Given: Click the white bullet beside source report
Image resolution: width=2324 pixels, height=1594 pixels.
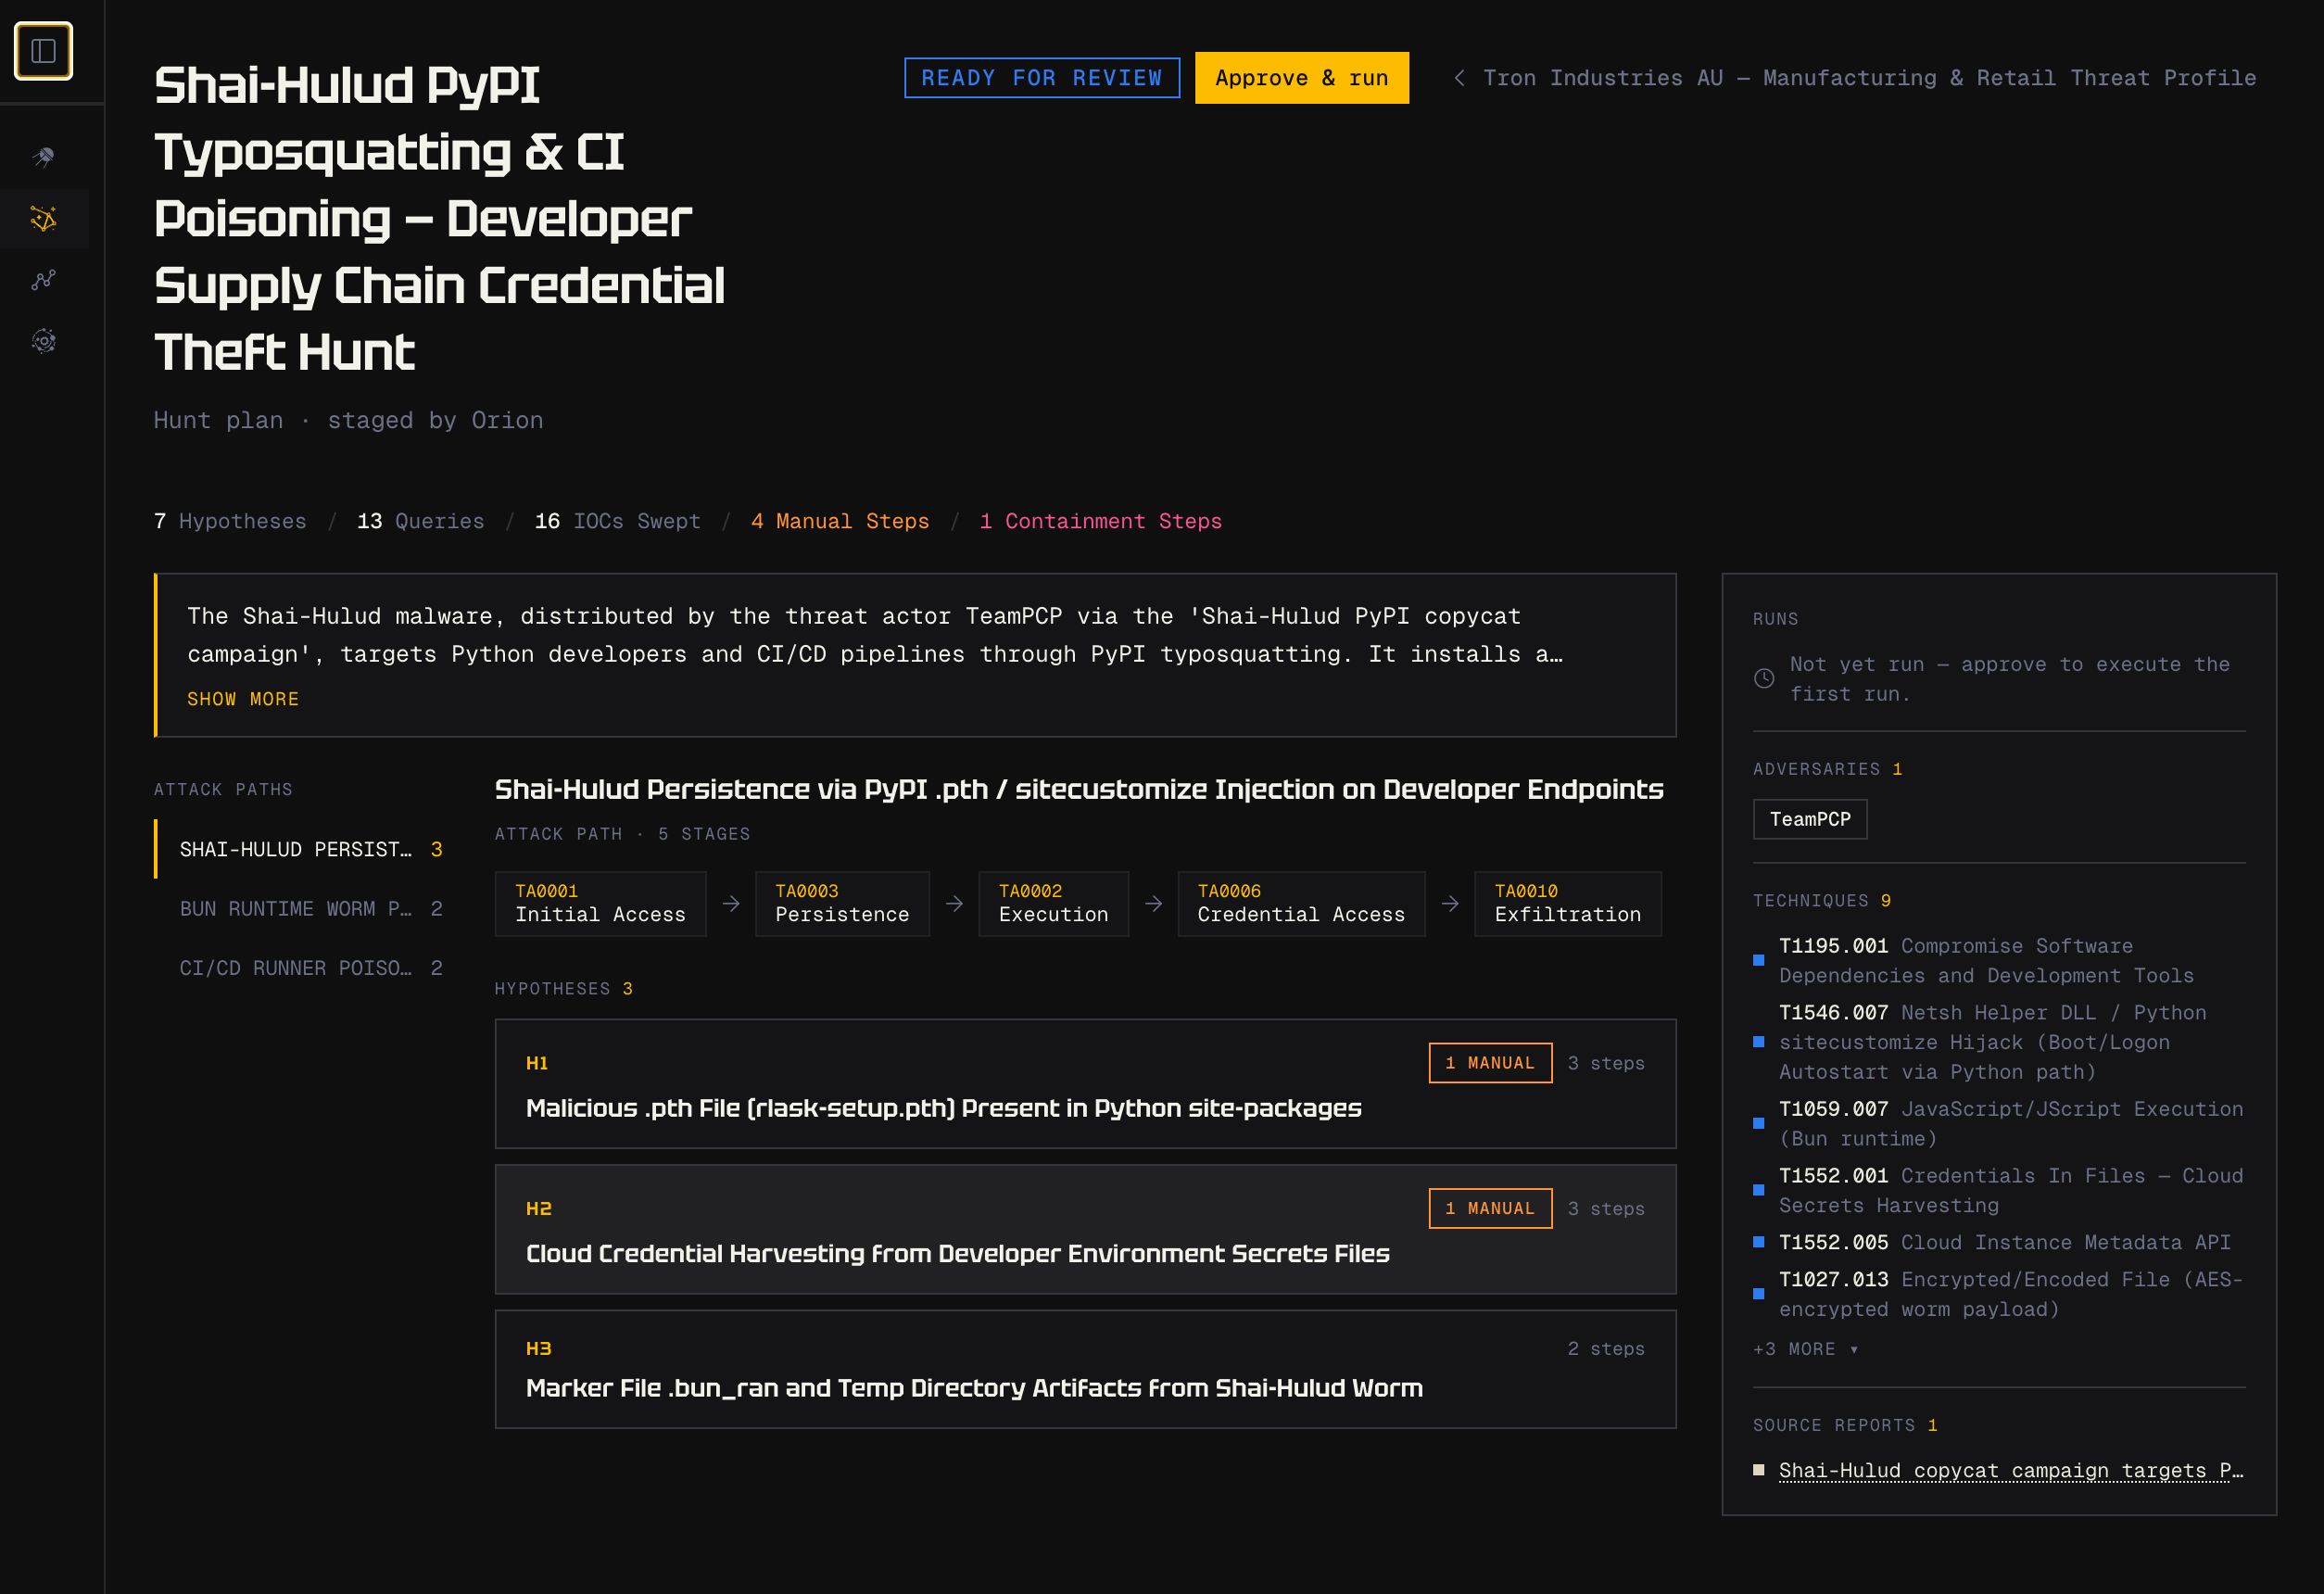Looking at the screenshot, I should [1759, 1470].
